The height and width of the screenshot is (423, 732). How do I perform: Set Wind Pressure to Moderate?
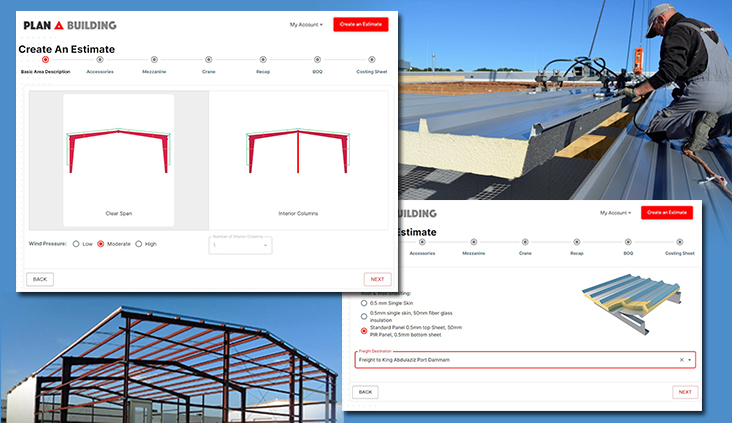[101, 244]
